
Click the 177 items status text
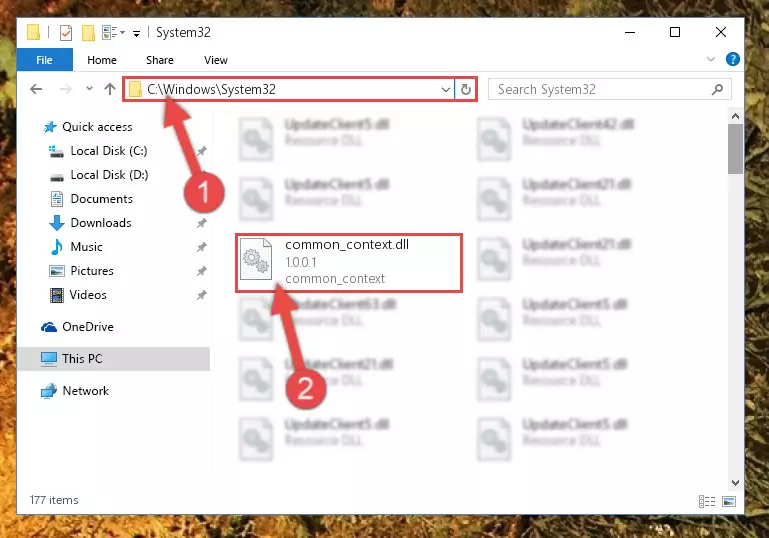[54, 500]
